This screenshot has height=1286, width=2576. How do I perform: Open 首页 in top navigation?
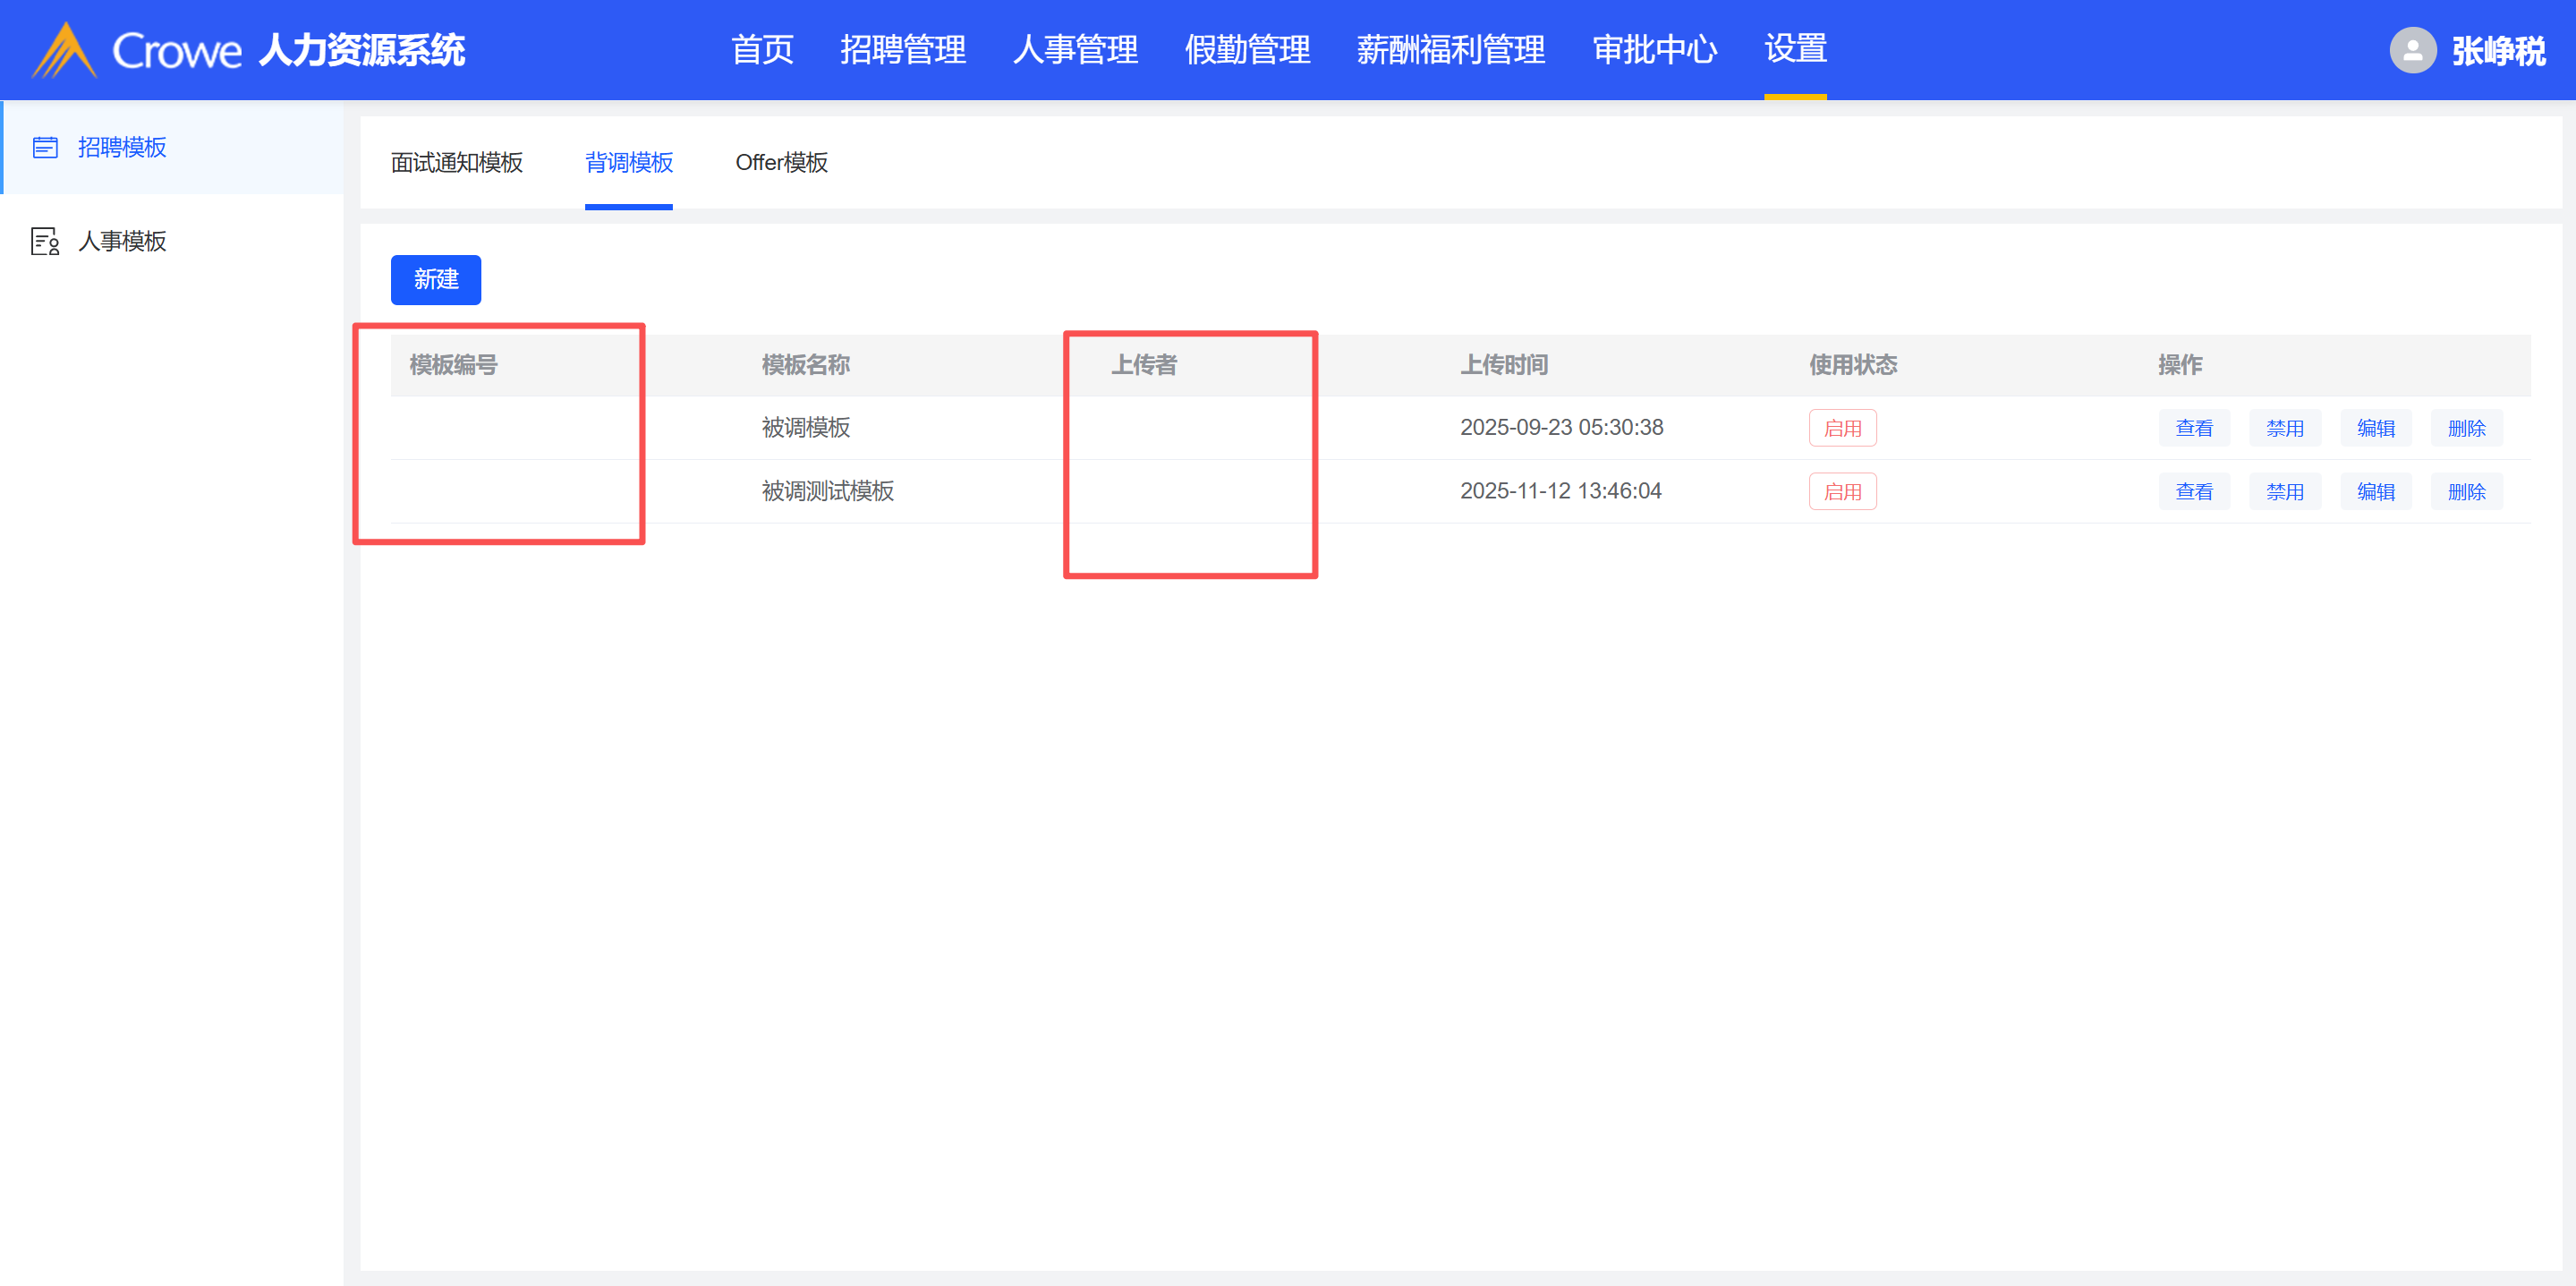tap(762, 49)
